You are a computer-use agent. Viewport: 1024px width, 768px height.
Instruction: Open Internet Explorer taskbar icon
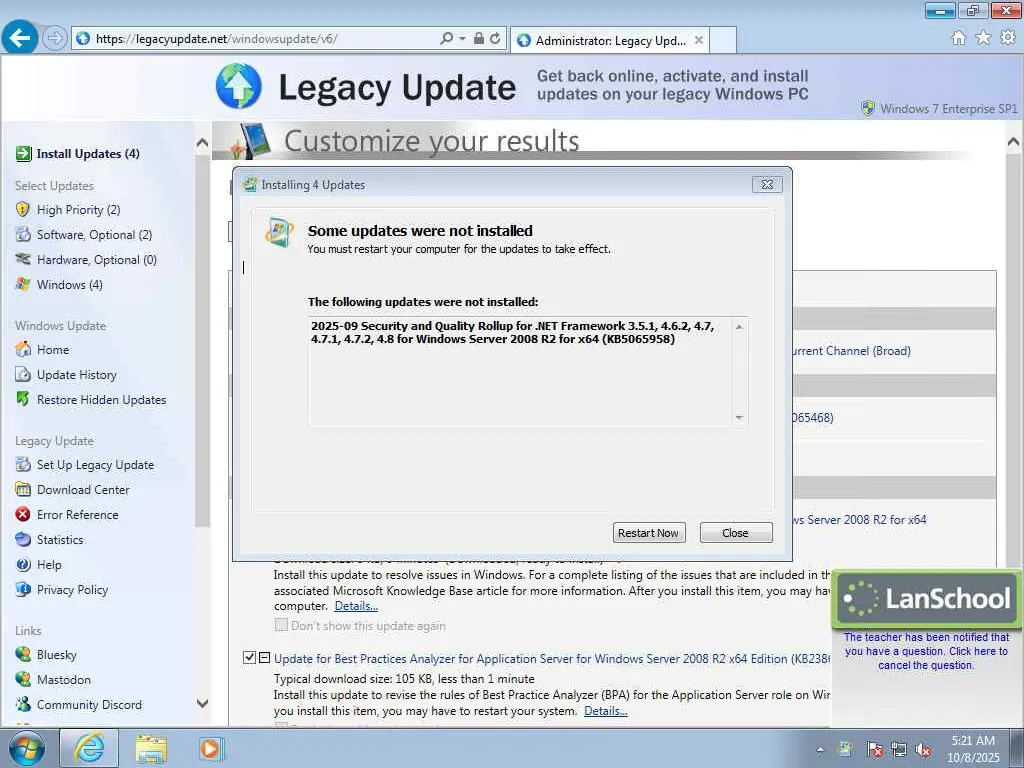pyautogui.click(x=89, y=748)
